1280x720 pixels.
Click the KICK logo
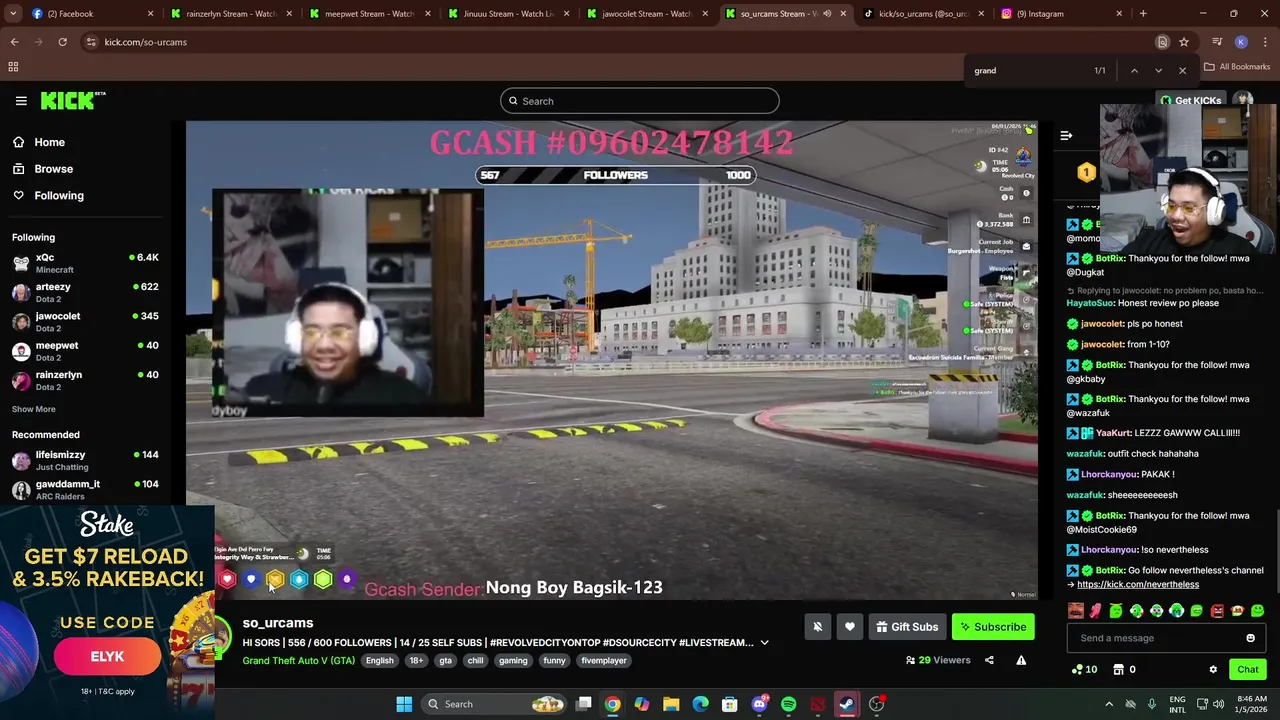point(73,100)
